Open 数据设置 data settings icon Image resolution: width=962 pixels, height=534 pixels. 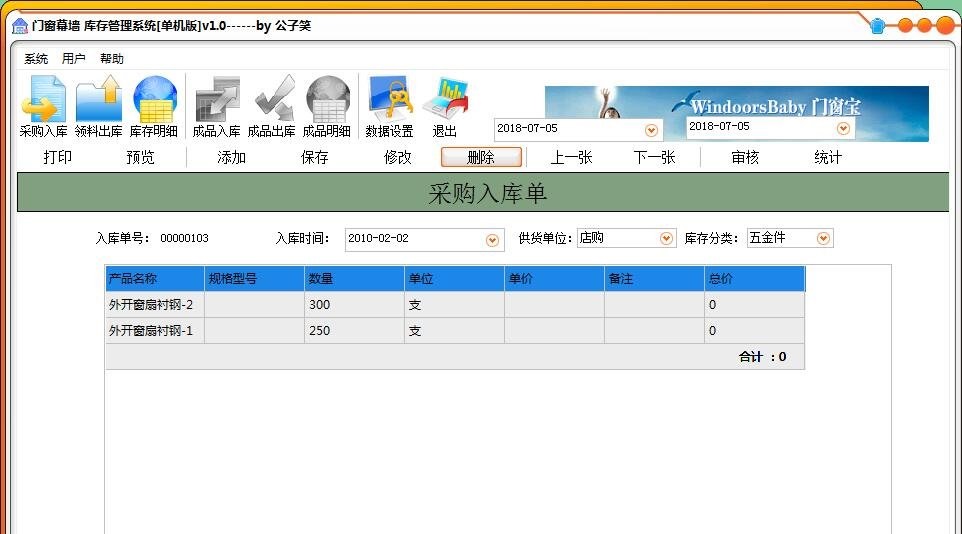click(389, 106)
